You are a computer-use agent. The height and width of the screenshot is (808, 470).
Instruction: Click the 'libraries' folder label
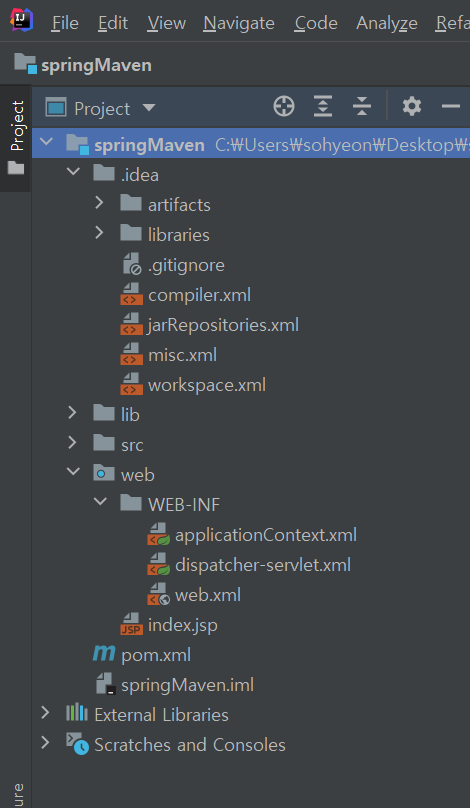(179, 235)
